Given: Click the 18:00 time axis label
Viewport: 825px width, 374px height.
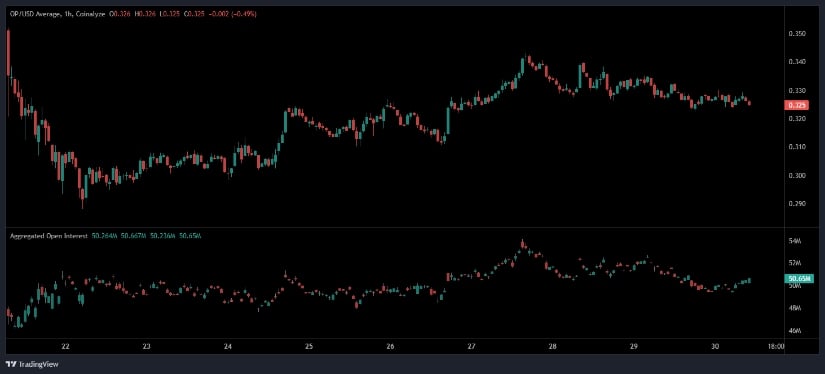Looking at the screenshot, I should 776,347.
